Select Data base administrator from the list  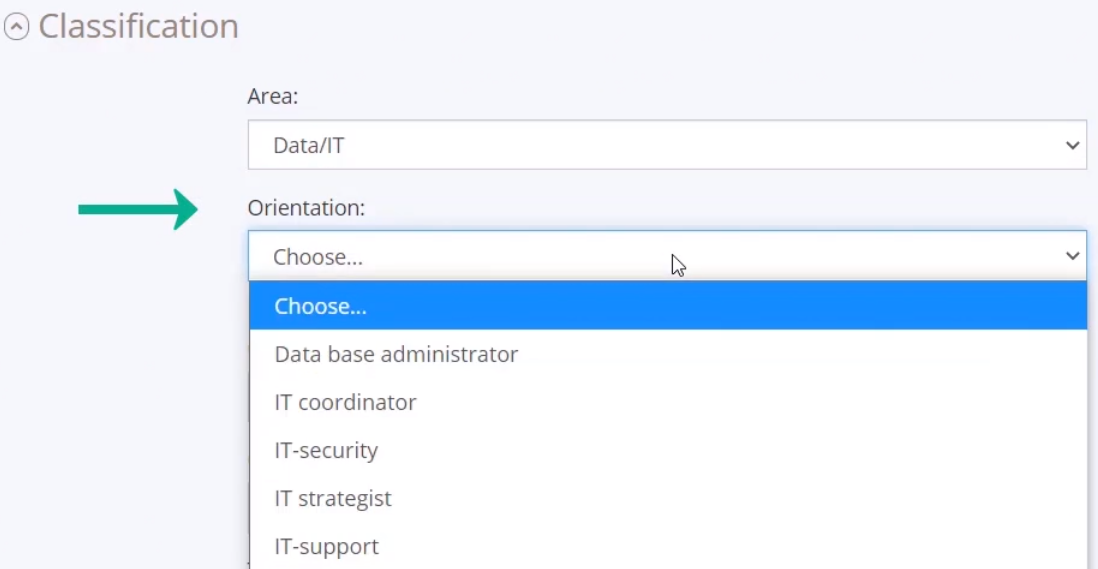(668, 354)
